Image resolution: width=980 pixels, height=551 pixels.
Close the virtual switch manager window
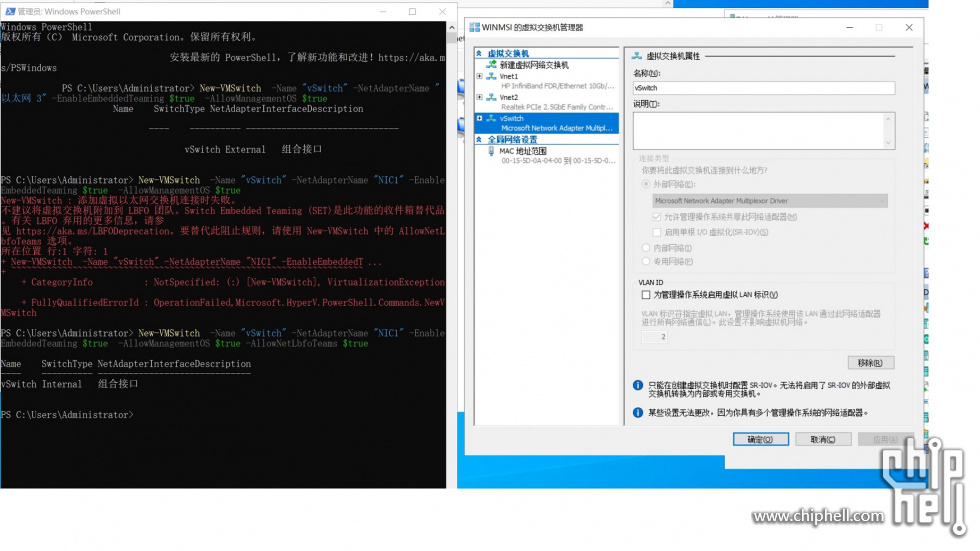click(909, 27)
